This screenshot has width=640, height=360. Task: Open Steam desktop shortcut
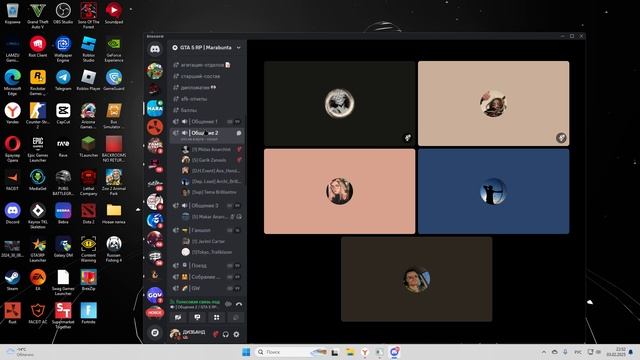point(13,280)
